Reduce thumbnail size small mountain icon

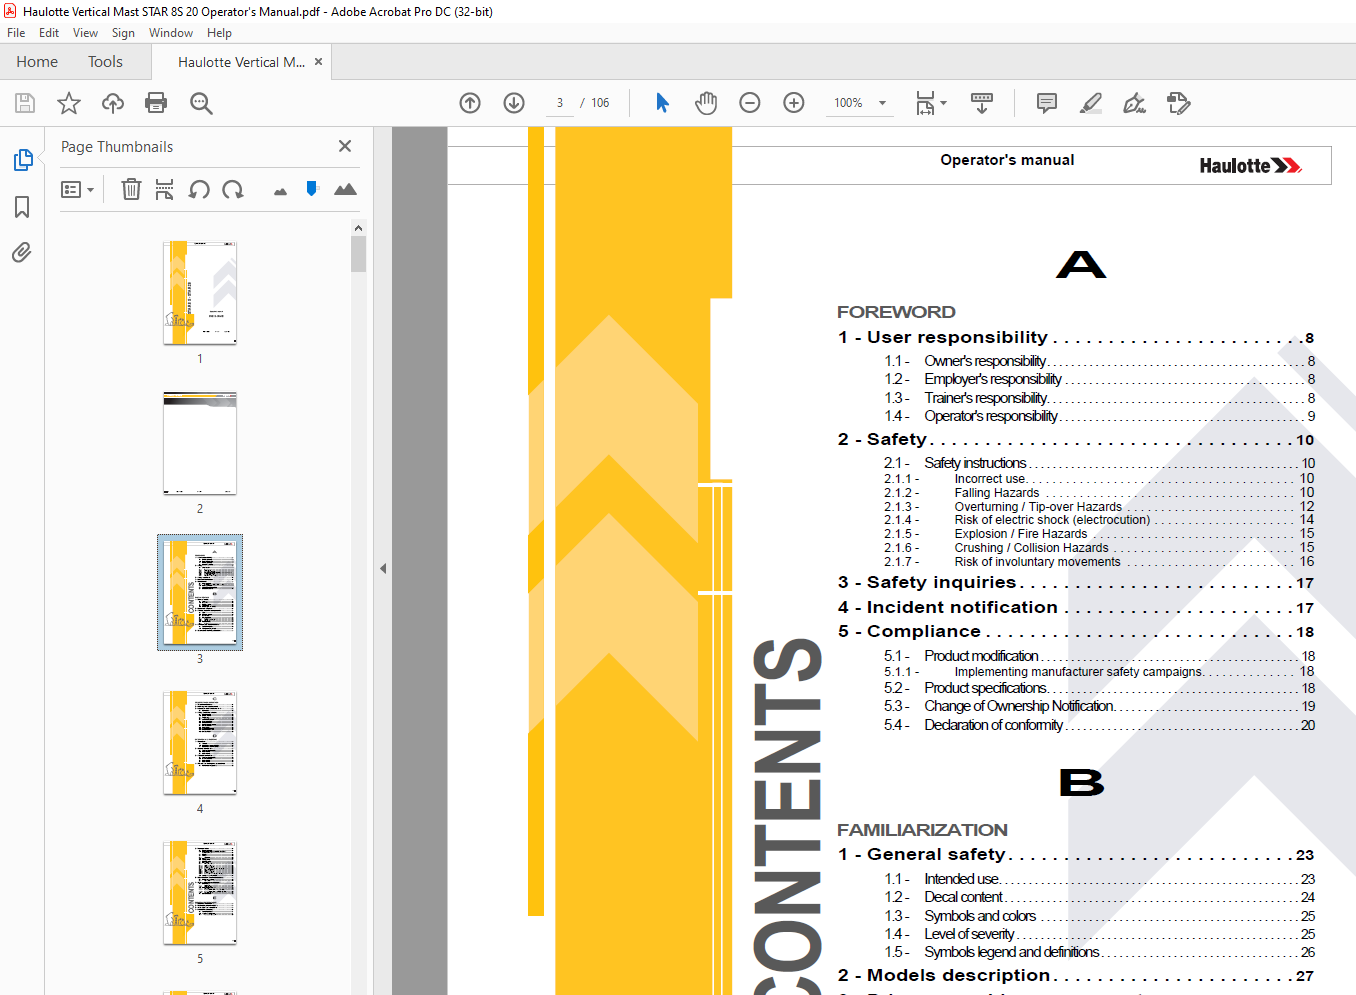point(280,191)
